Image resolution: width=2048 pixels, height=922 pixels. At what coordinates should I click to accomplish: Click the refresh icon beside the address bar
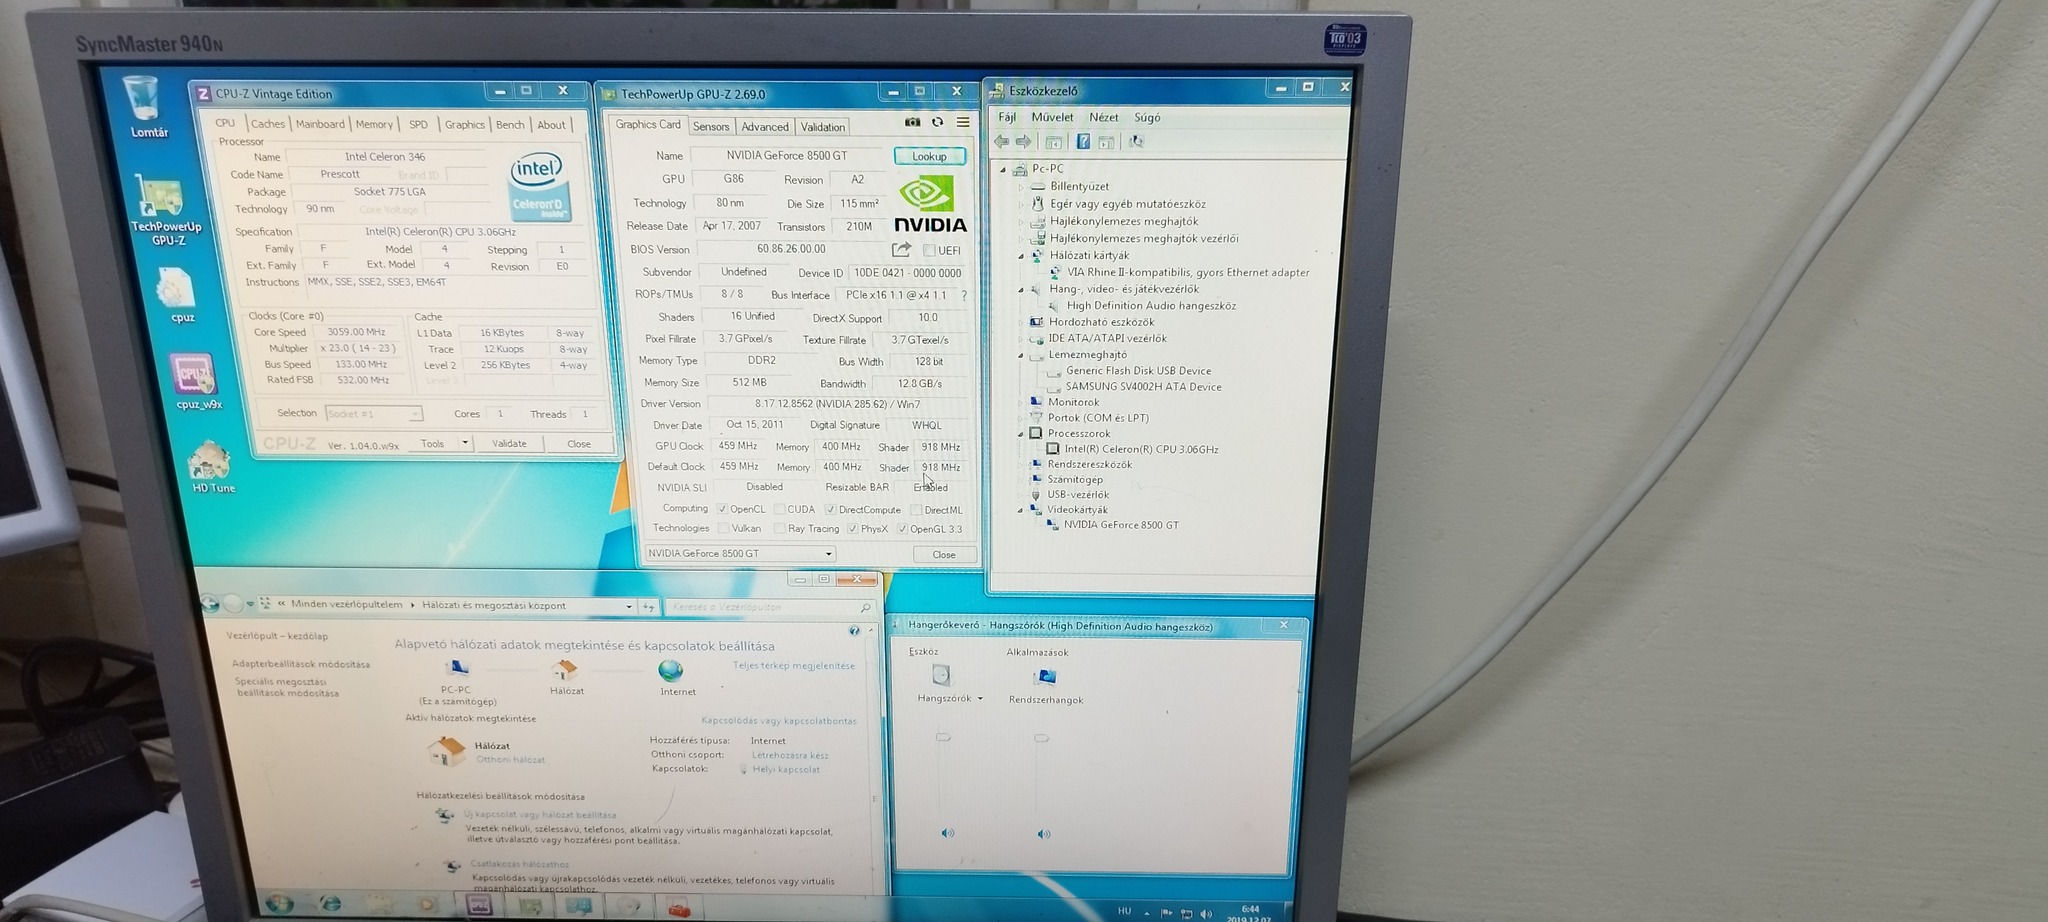tap(649, 607)
